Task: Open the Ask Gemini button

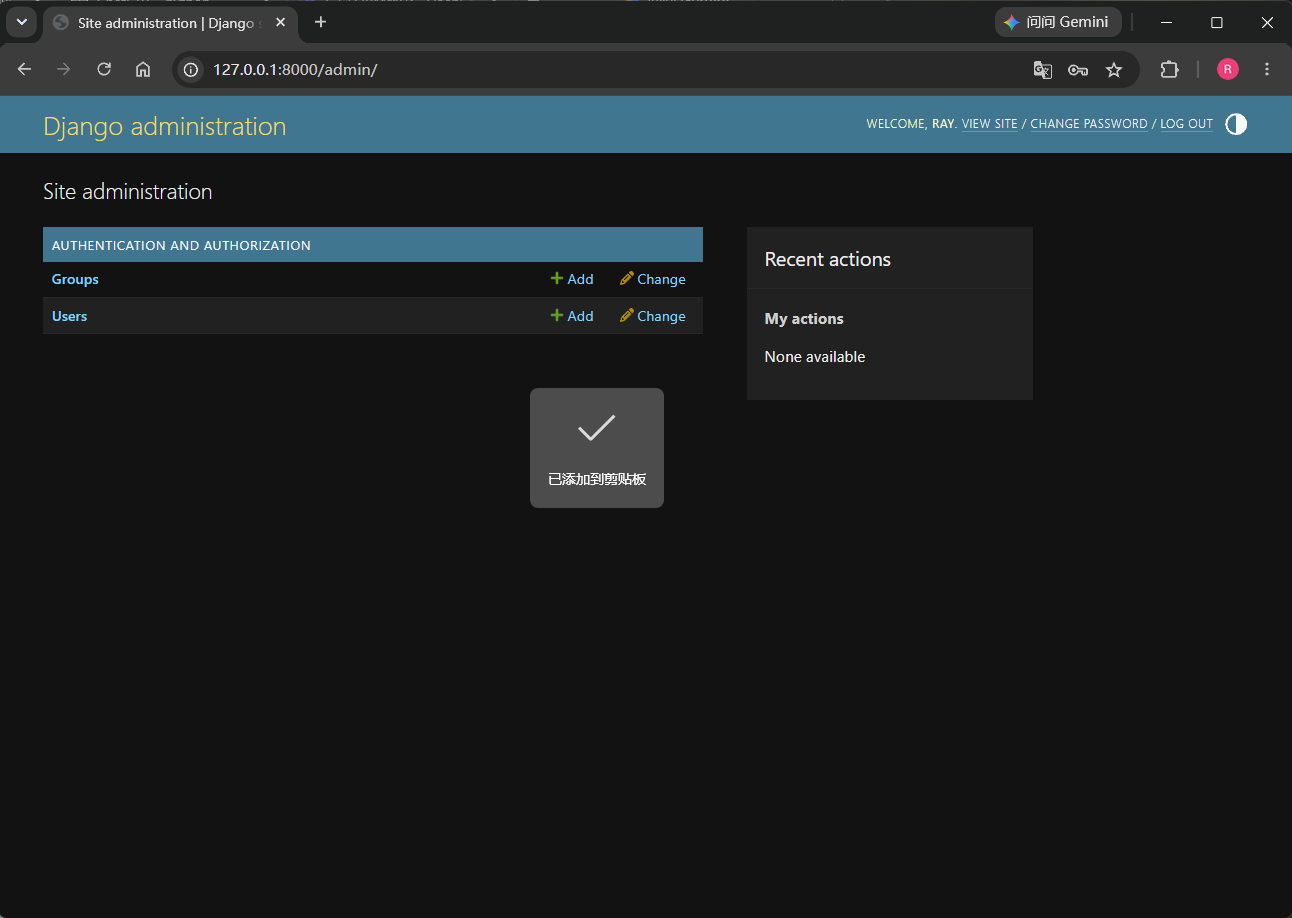Action: tap(1058, 22)
